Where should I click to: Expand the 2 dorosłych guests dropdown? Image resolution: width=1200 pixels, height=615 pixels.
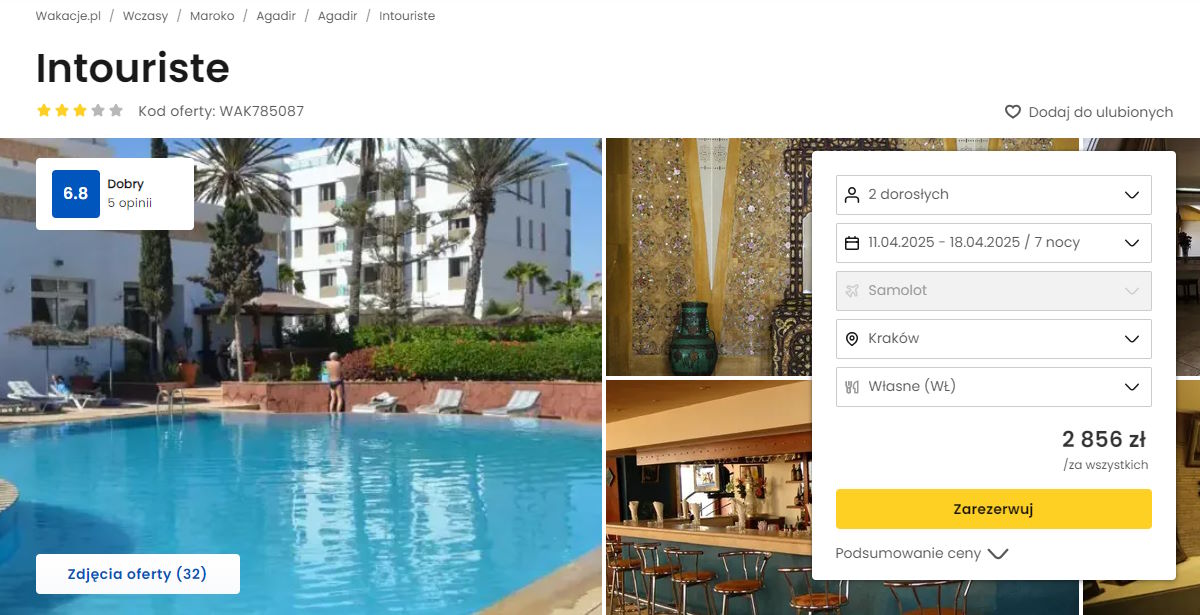(x=994, y=194)
